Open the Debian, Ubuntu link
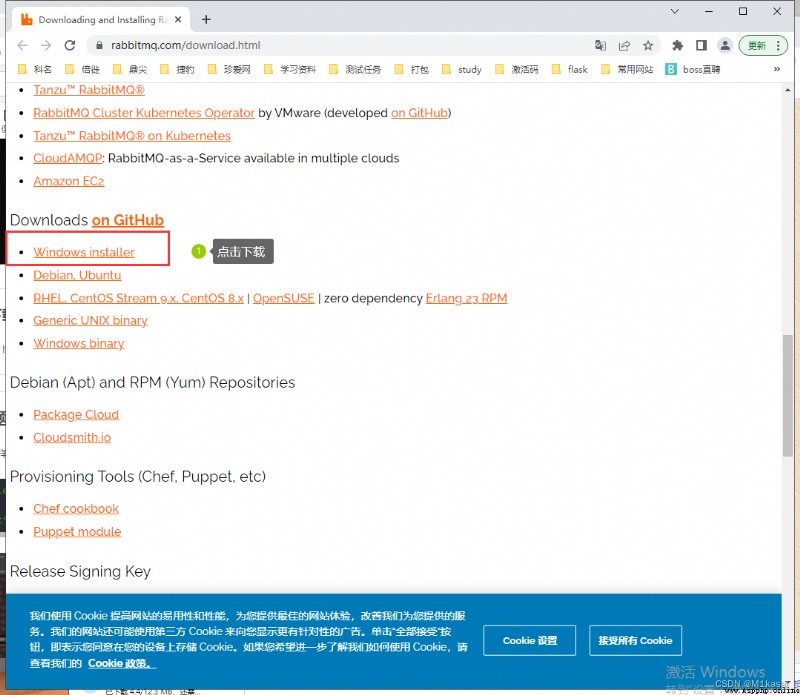This screenshot has width=800, height=695. coord(77,275)
